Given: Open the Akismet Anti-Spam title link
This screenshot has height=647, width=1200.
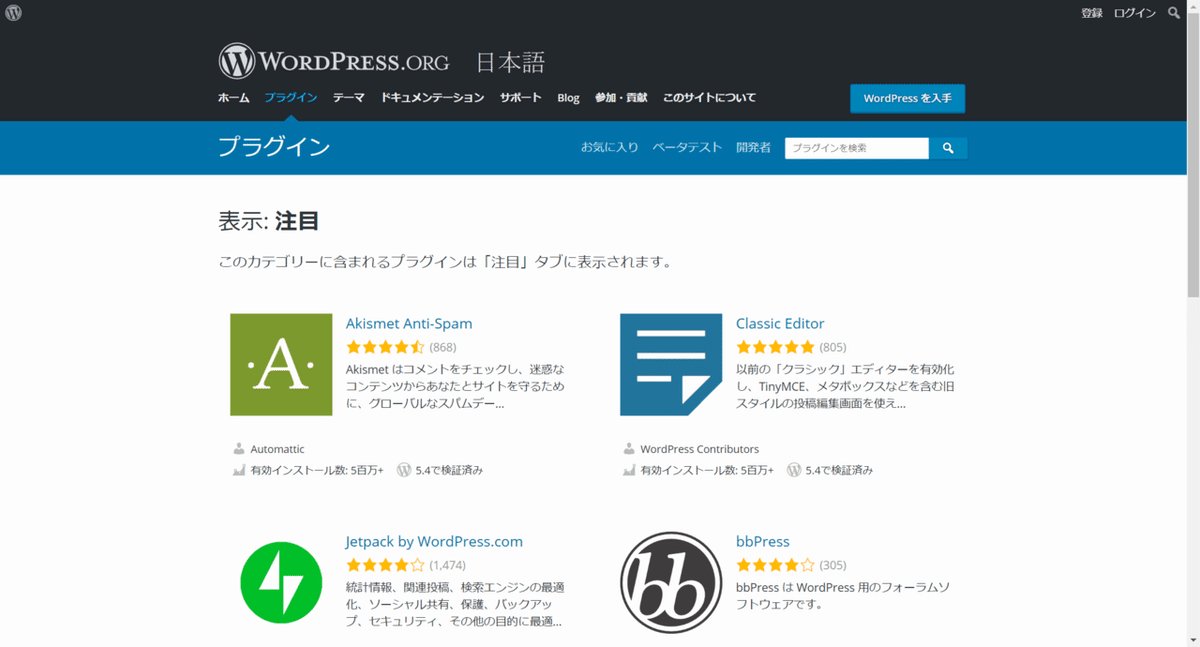Looking at the screenshot, I should (409, 324).
